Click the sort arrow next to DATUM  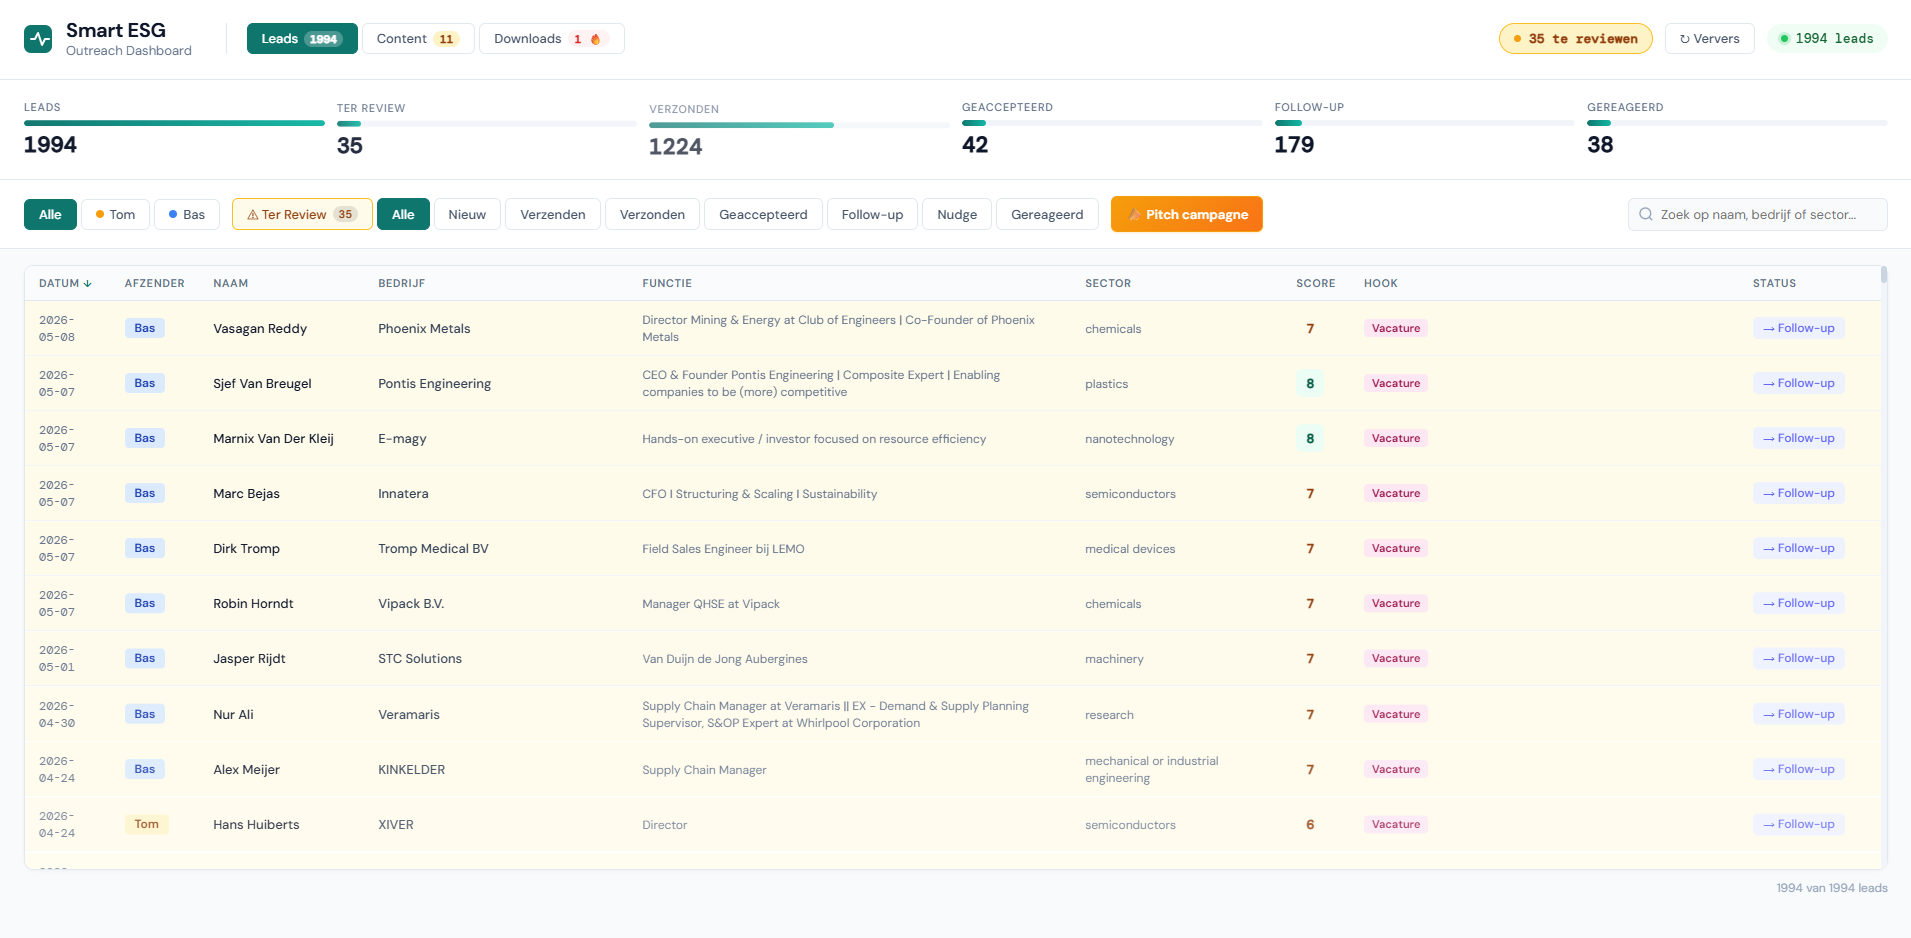[x=88, y=283]
